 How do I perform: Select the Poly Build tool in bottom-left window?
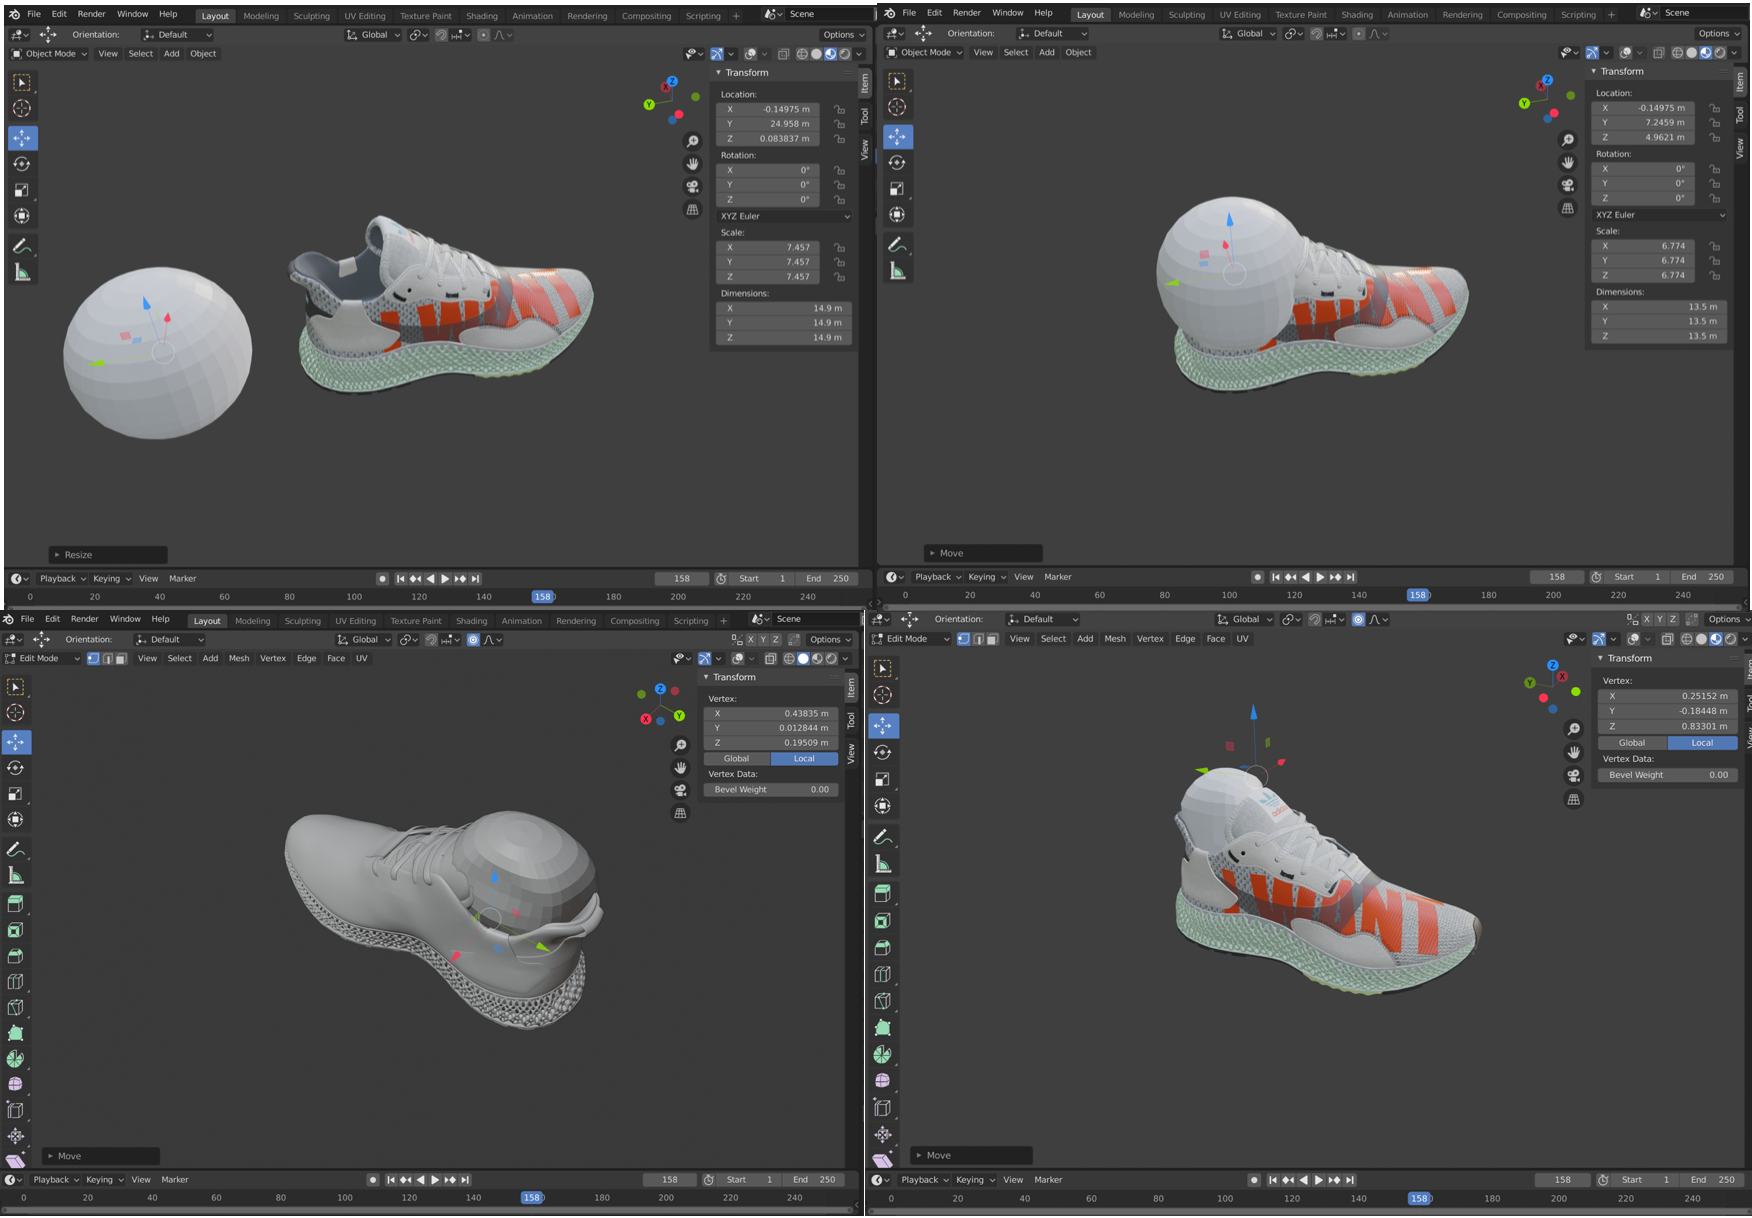pyautogui.click(x=16, y=1033)
